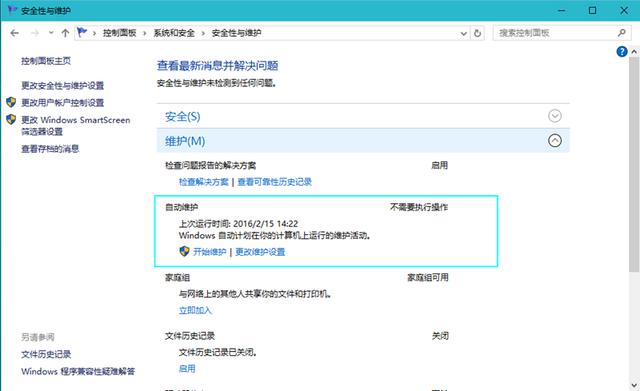Viewport: 640px width, 391px height.
Task: Select 安全性与维护 in the breadcrumb path
Action: point(236,33)
